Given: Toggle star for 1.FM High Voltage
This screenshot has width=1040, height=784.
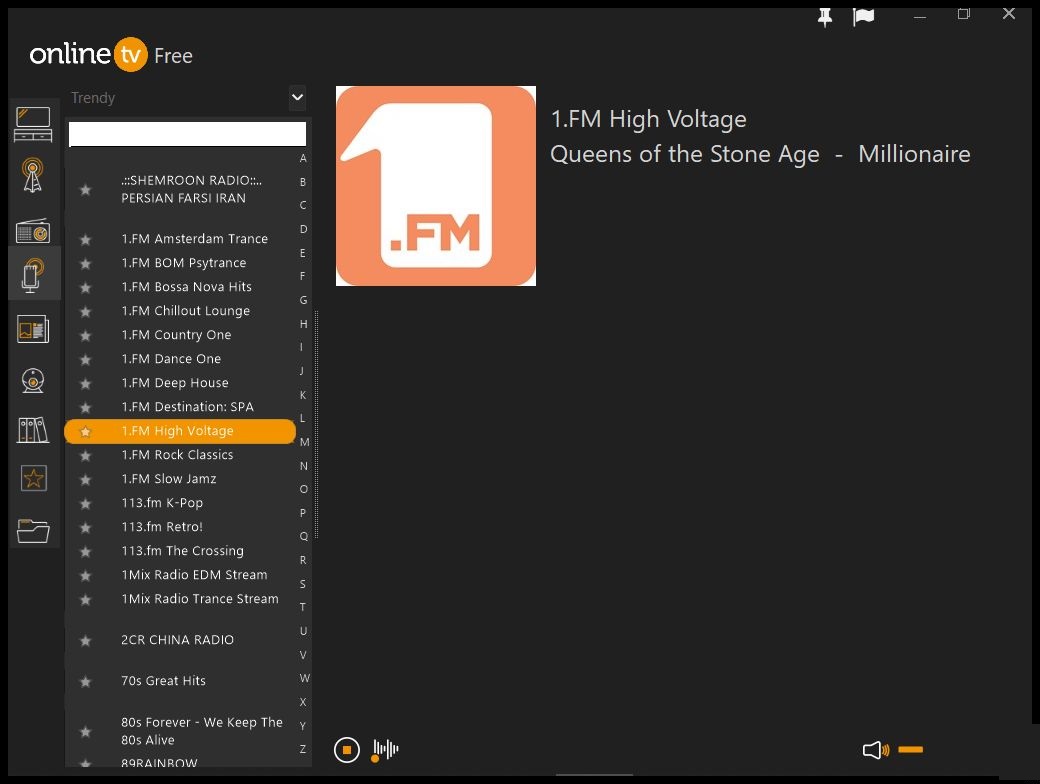Looking at the screenshot, I should point(86,432).
